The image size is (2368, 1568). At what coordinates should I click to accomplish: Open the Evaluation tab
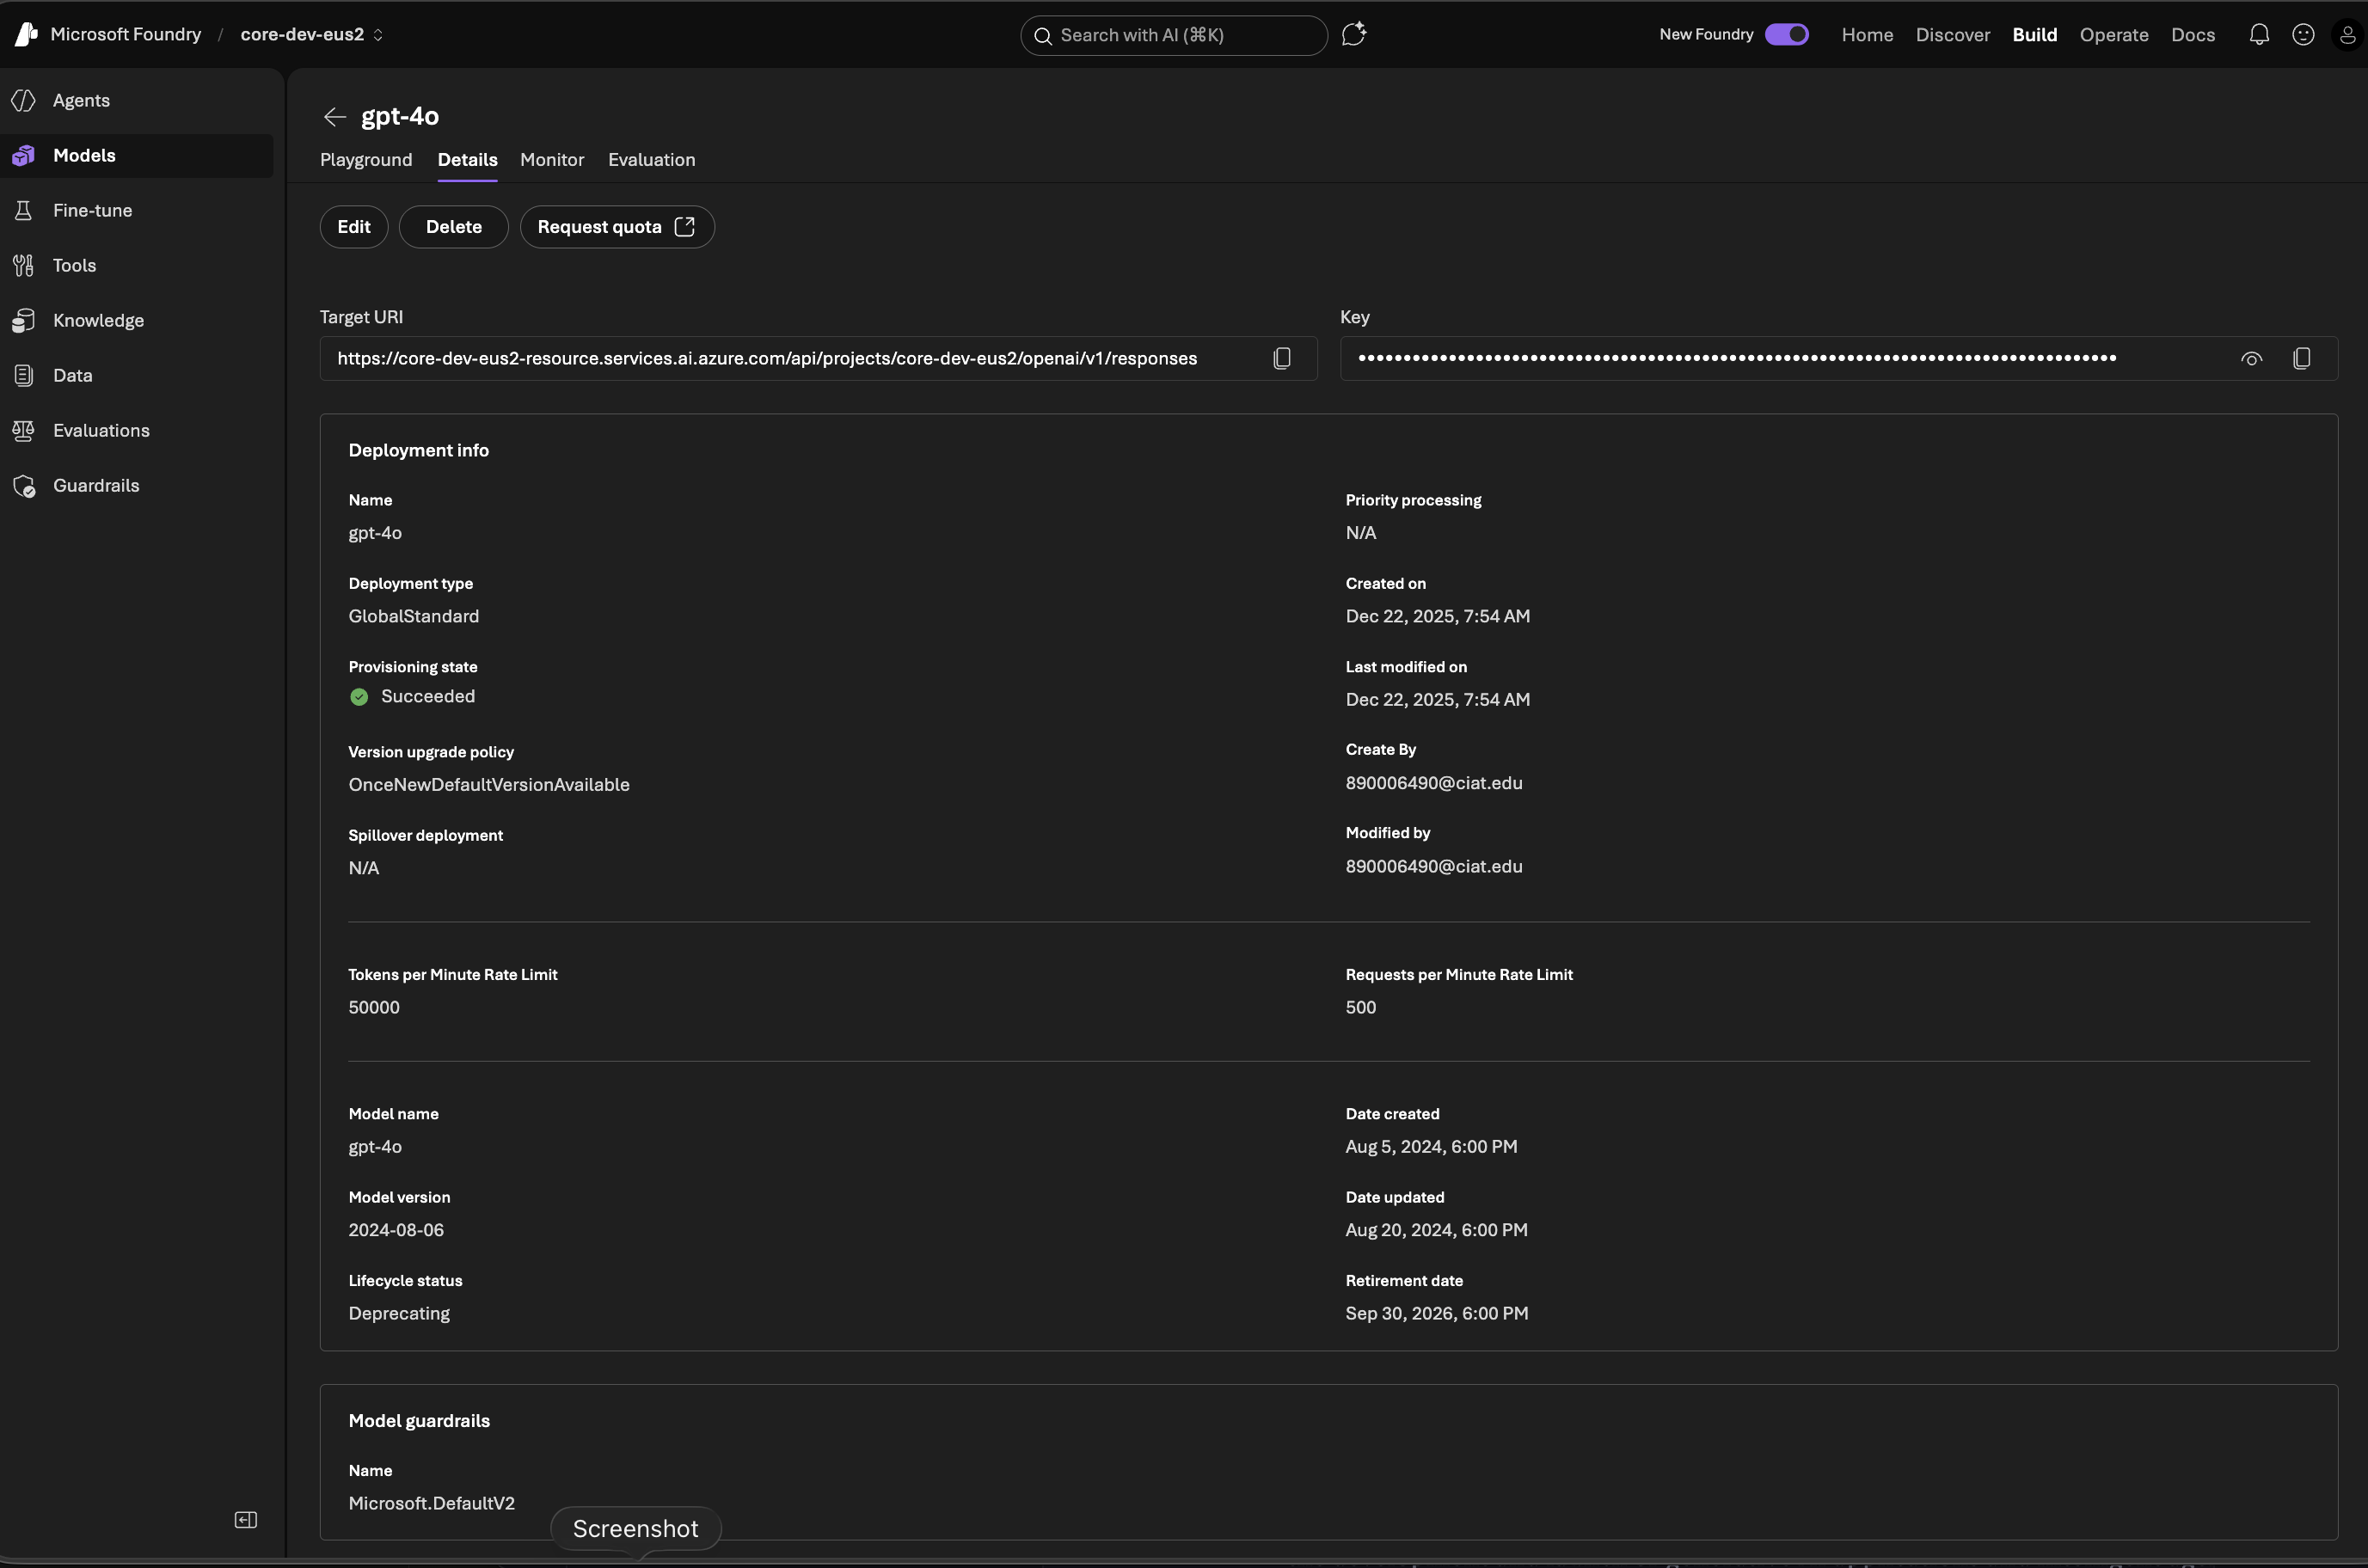coord(651,160)
